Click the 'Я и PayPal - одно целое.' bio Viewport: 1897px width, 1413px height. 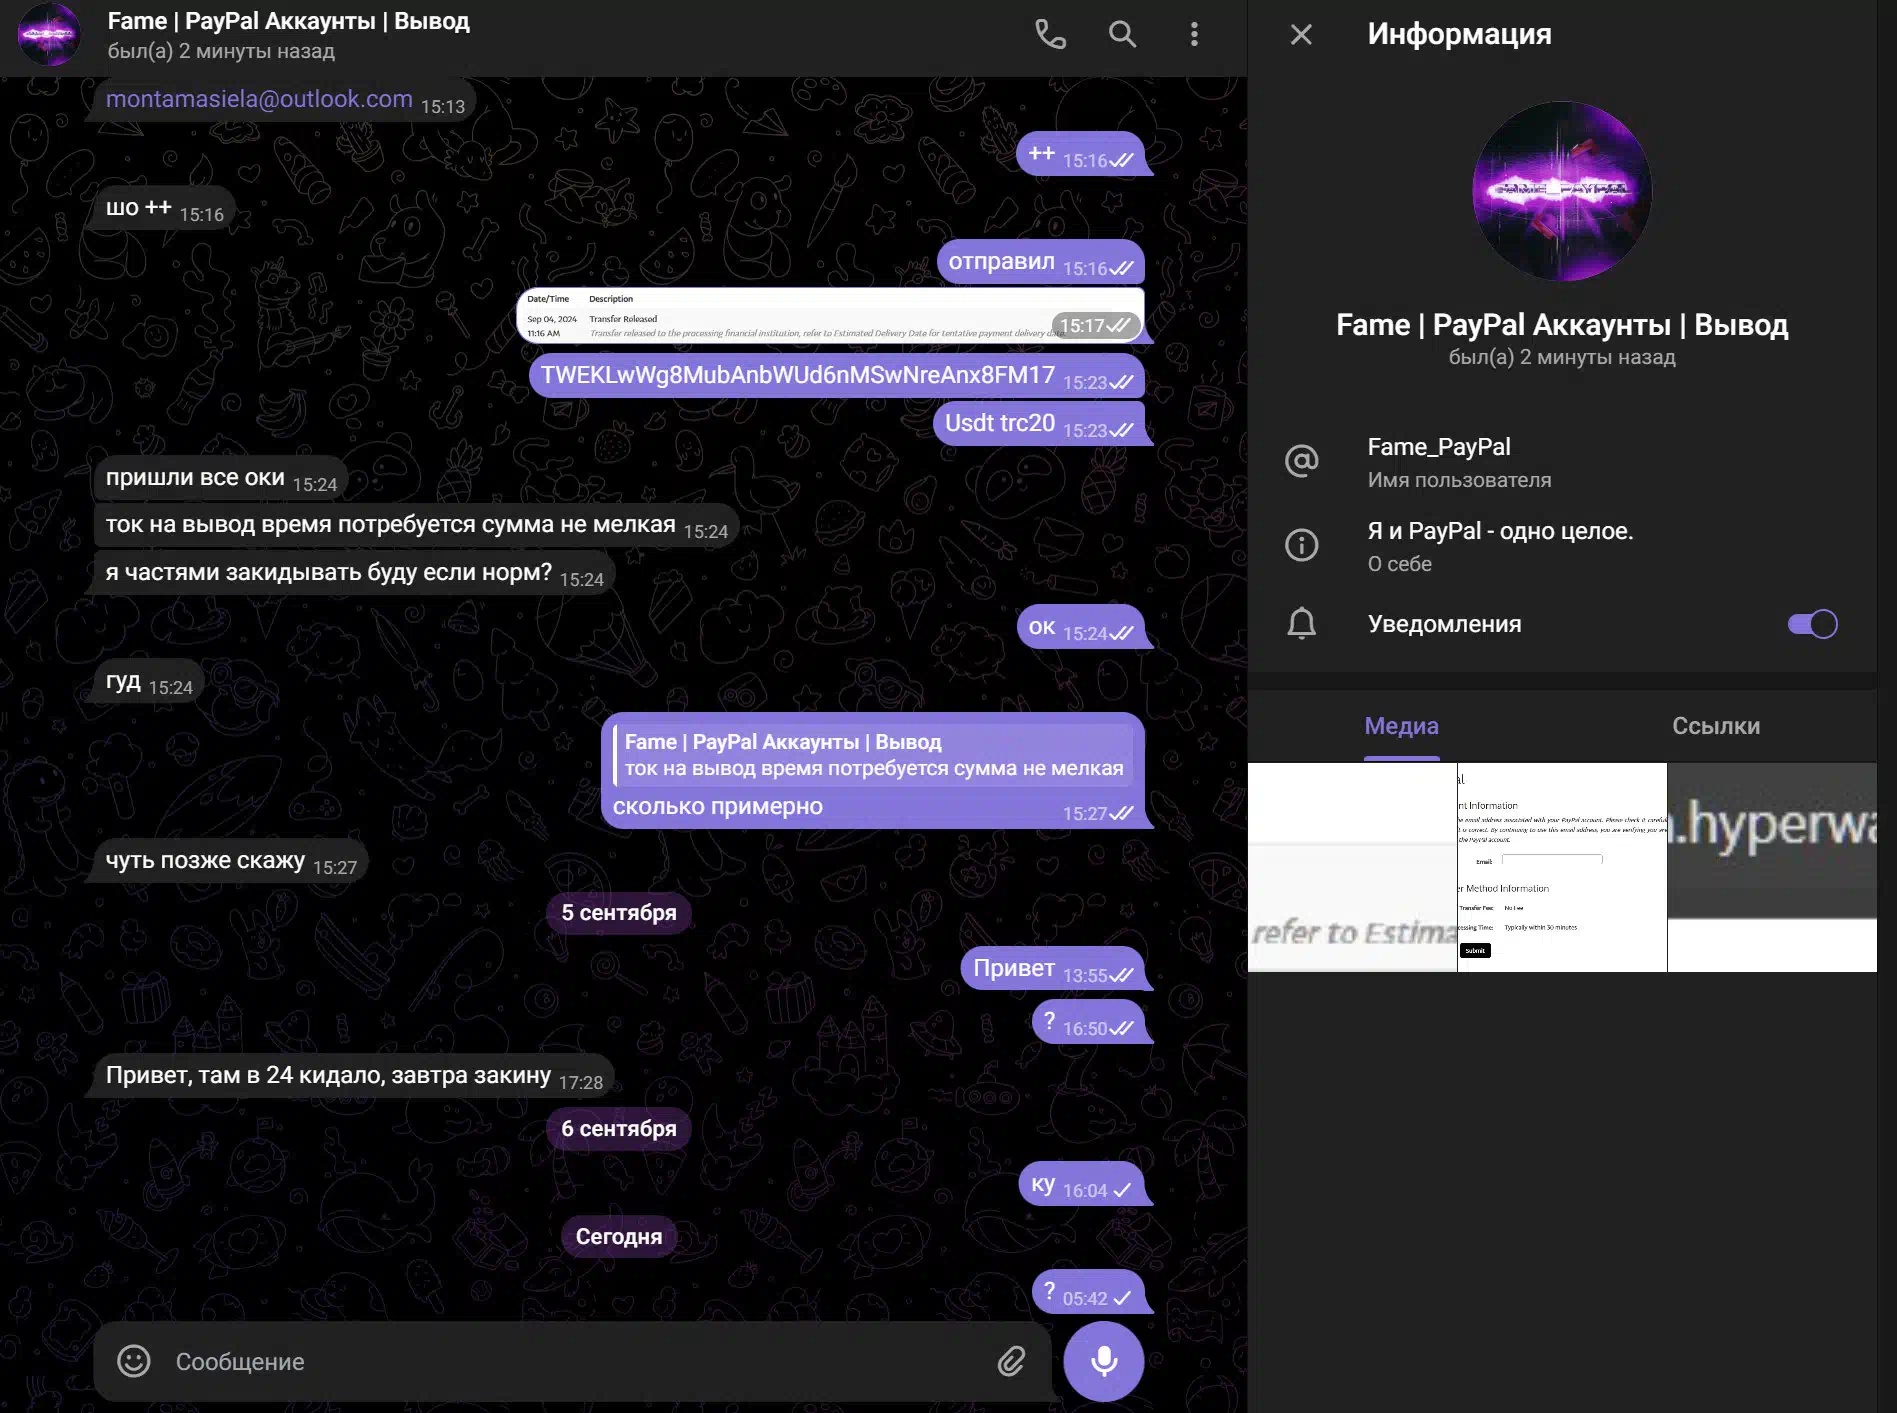(1500, 531)
